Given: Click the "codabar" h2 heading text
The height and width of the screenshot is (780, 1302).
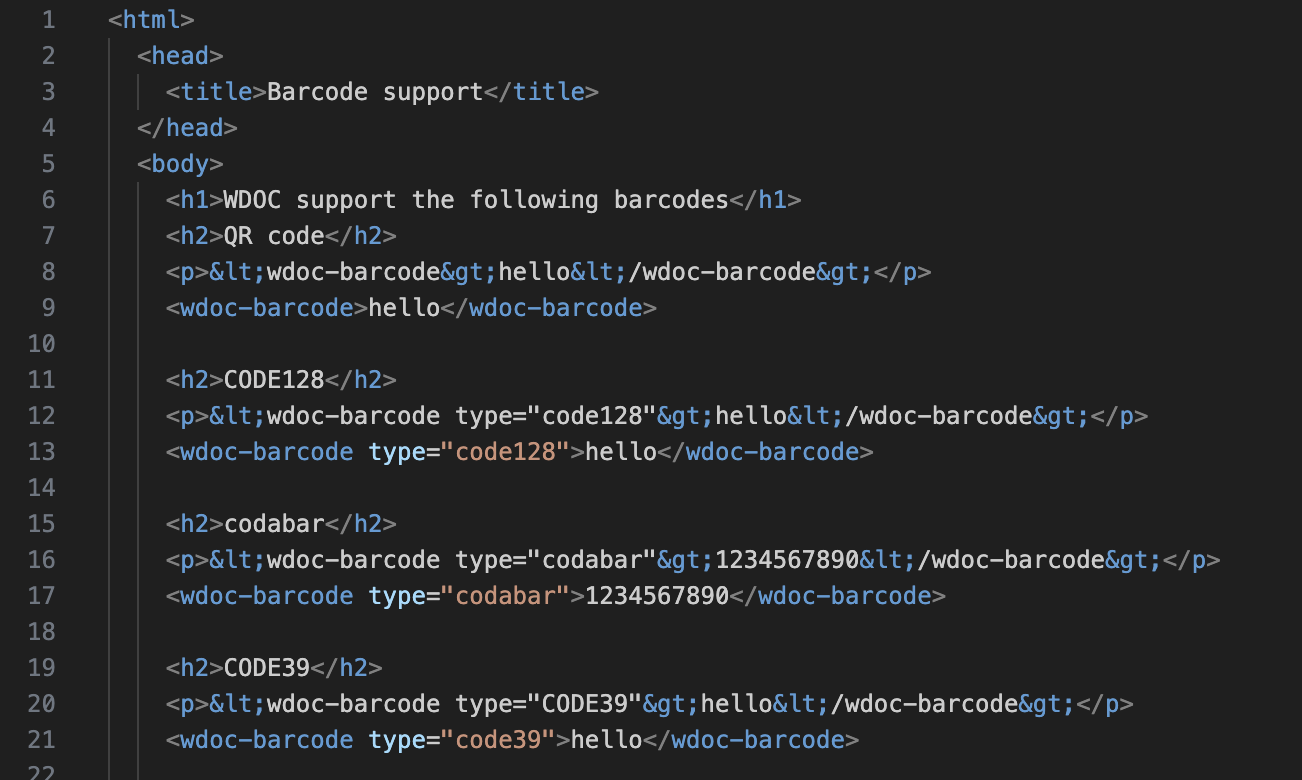Looking at the screenshot, I should click(x=274, y=523).
